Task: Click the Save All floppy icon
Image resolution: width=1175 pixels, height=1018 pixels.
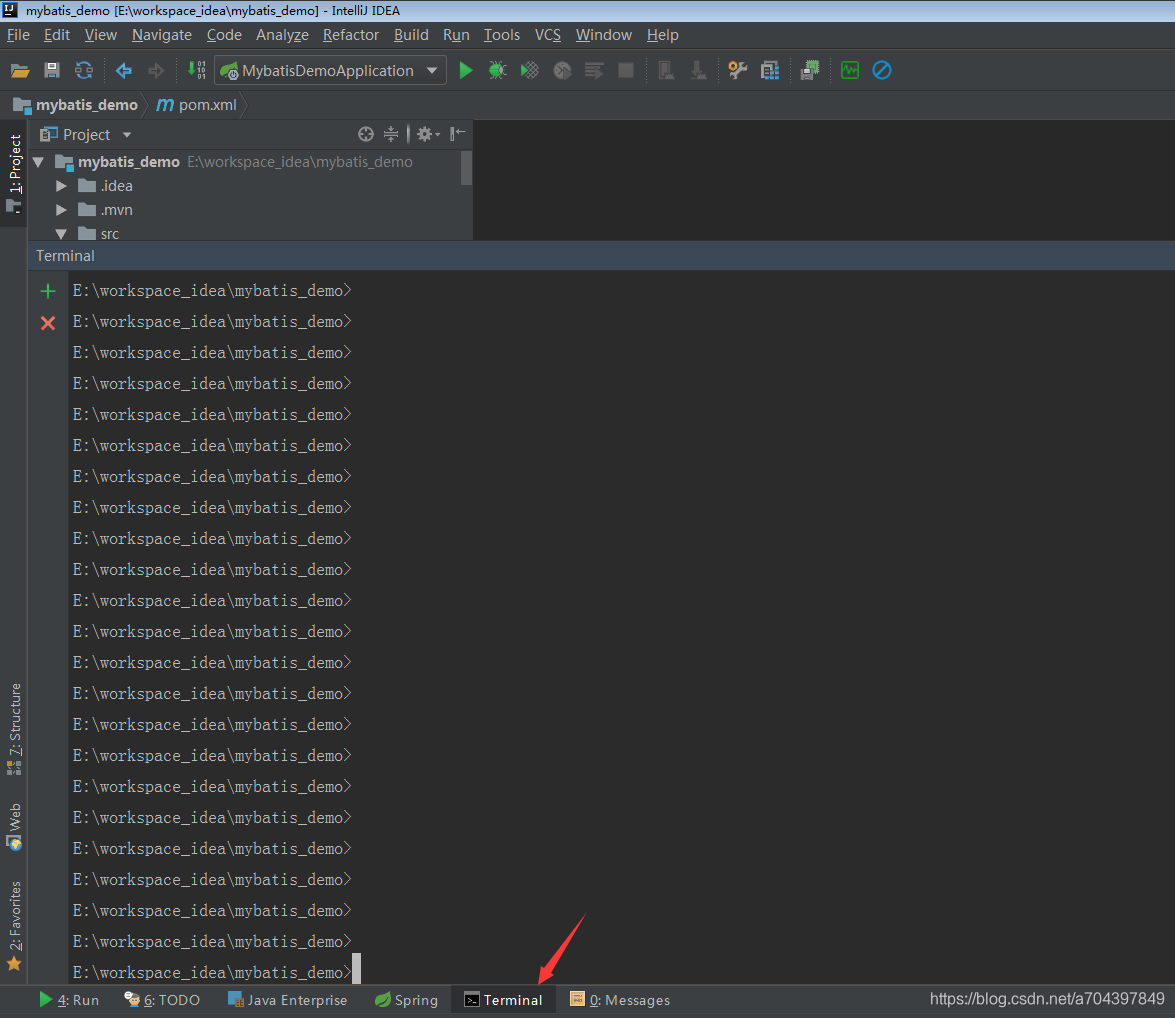Action: pyautogui.click(x=52, y=70)
